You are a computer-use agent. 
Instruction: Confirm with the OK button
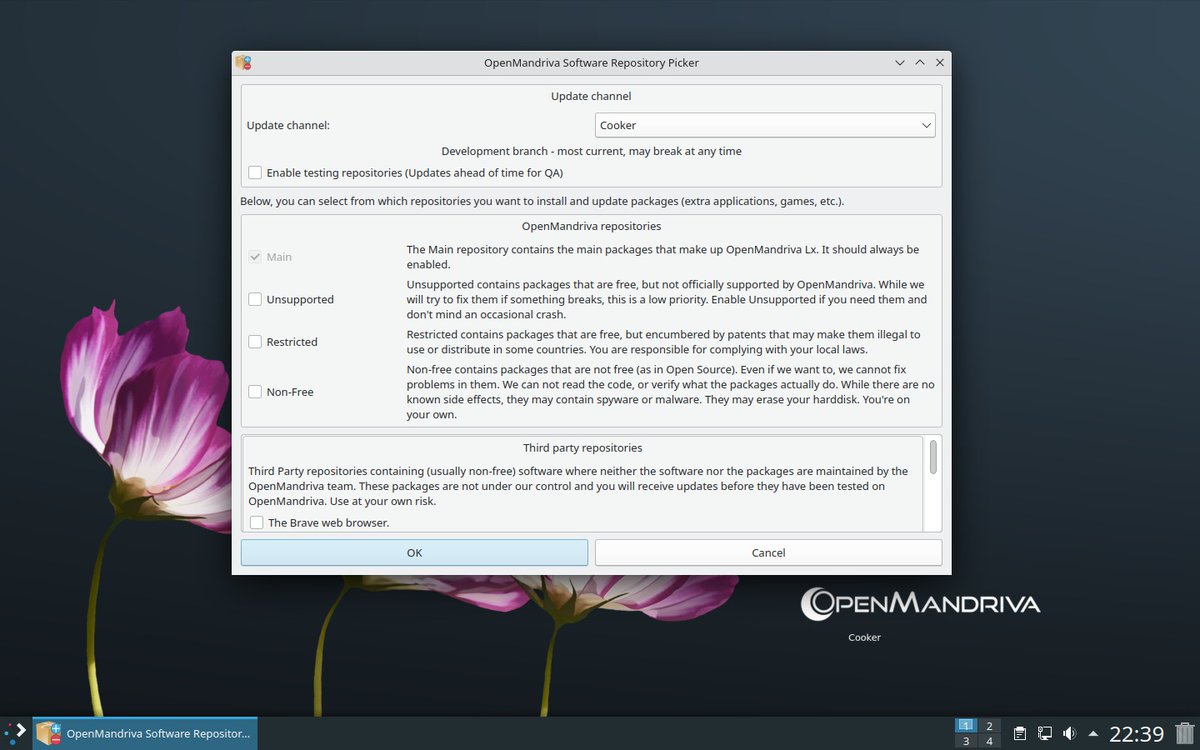click(x=414, y=553)
